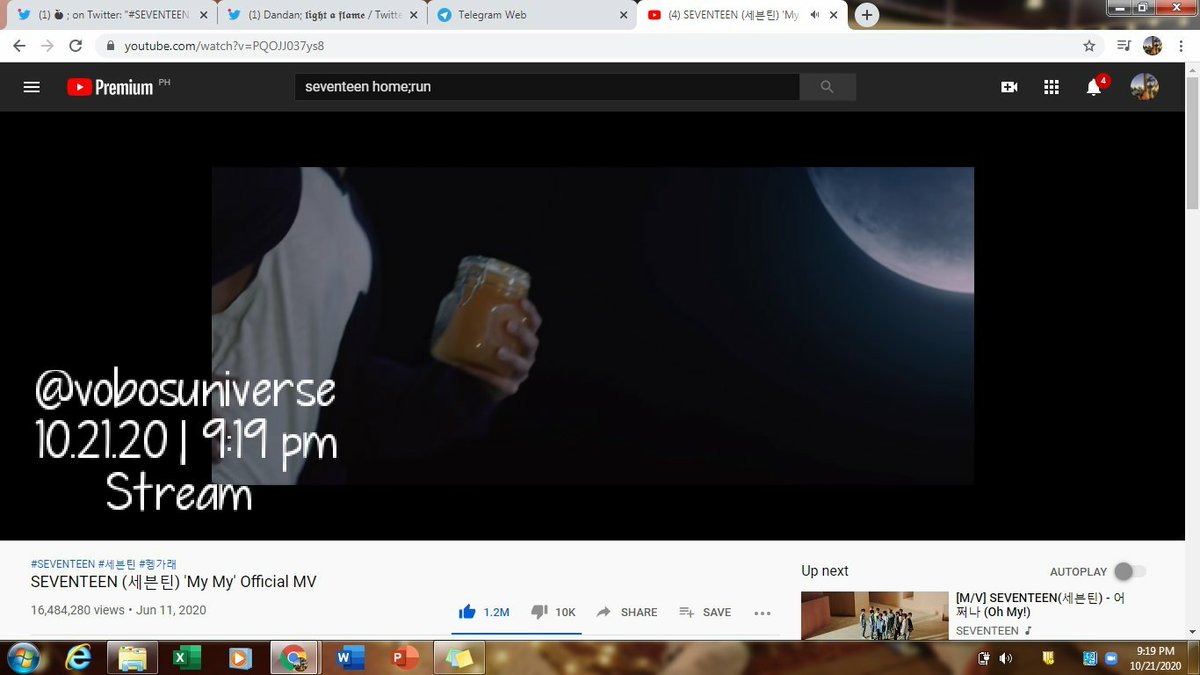The height and width of the screenshot is (675, 1200).
Task: Click the #헹가래 hashtag link
Action: (158, 564)
